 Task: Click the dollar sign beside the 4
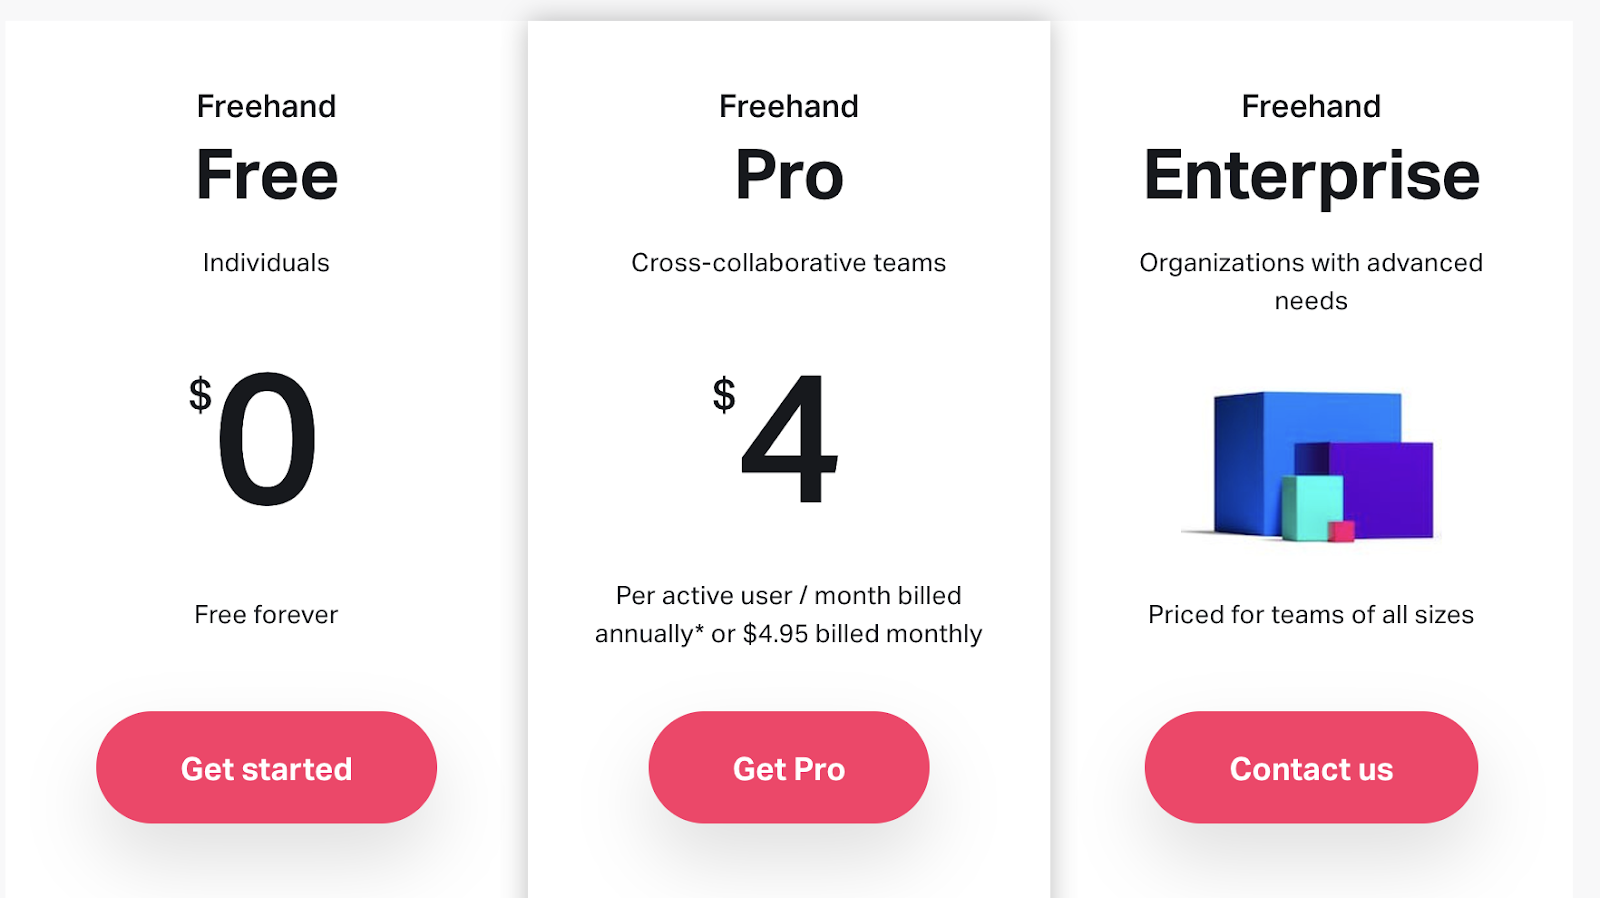[724, 394]
